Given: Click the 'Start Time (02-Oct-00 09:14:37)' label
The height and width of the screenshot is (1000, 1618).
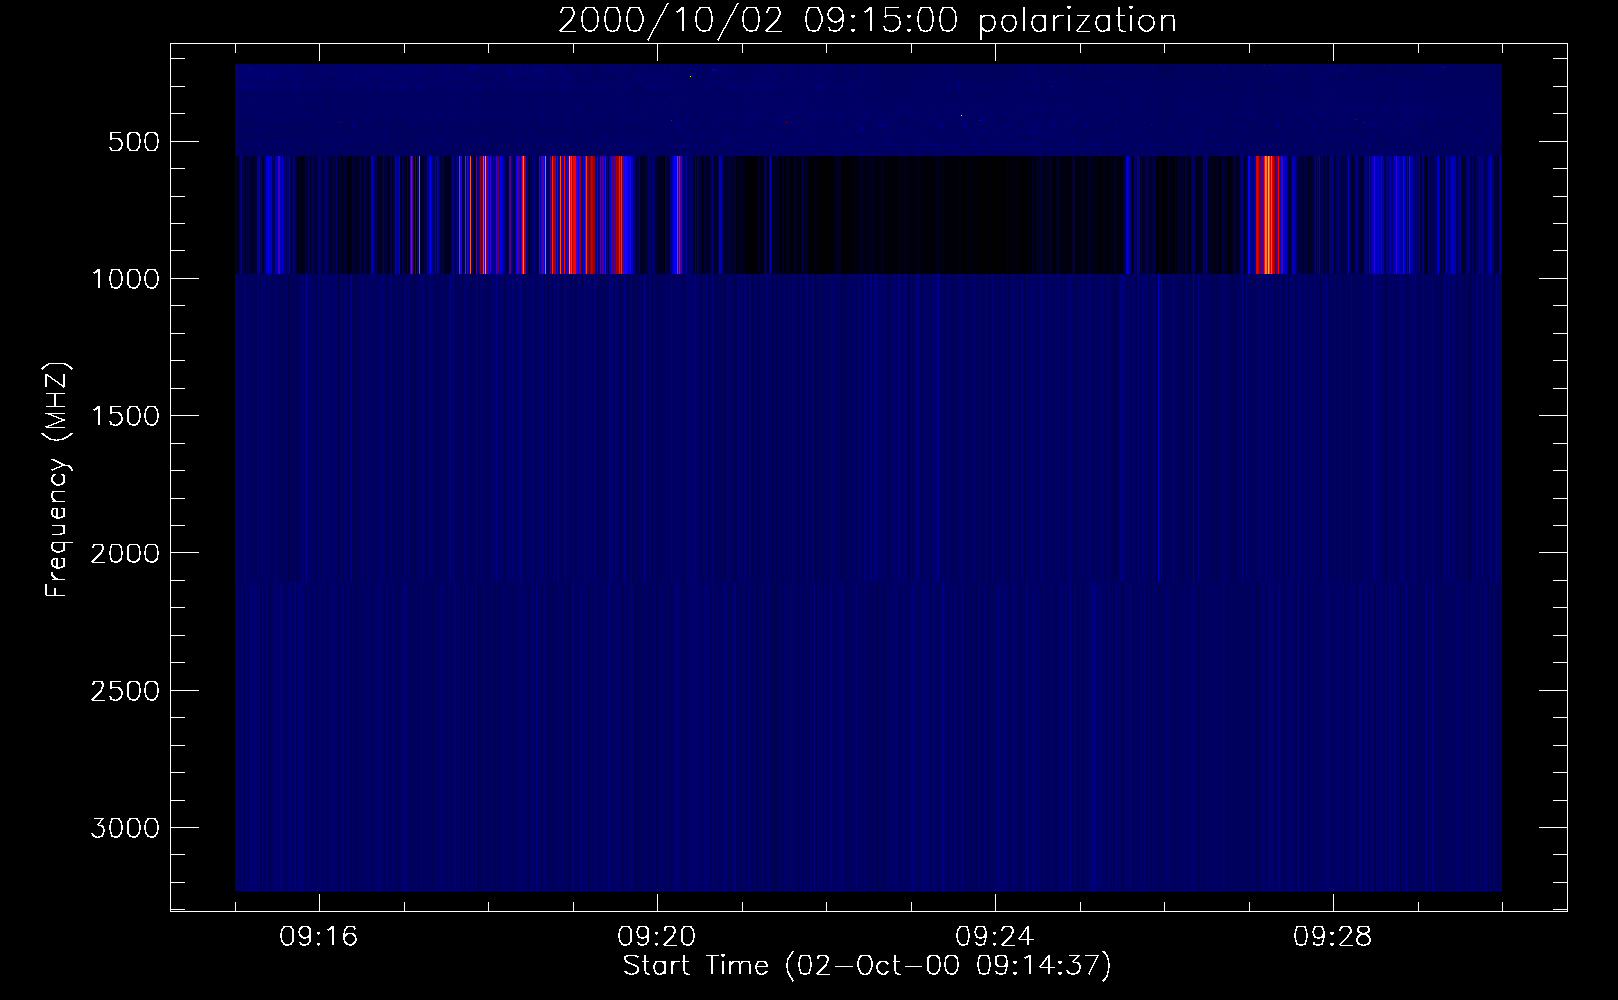Looking at the screenshot, I should pos(867,966).
